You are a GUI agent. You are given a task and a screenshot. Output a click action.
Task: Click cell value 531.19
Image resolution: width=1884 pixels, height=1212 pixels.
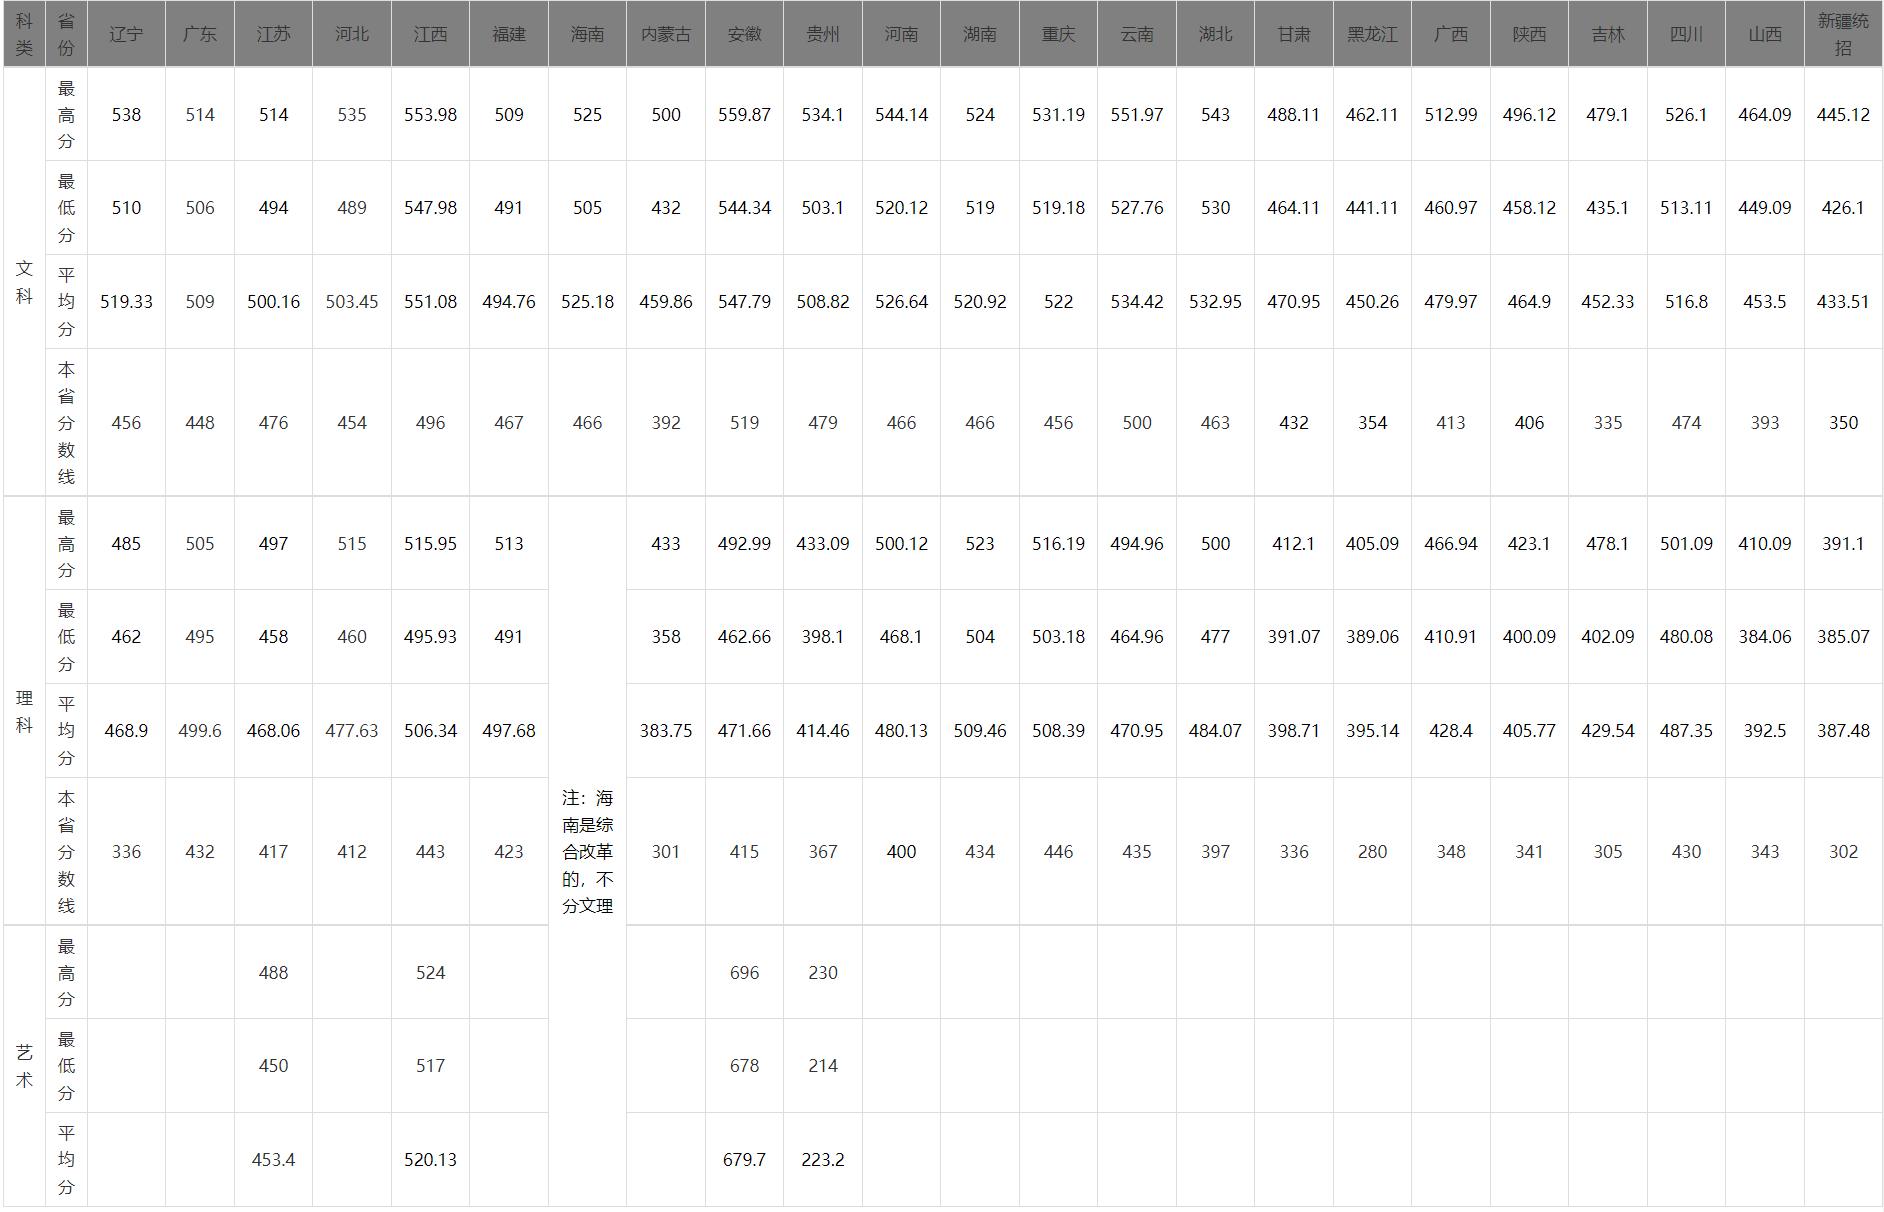[x=1058, y=115]
